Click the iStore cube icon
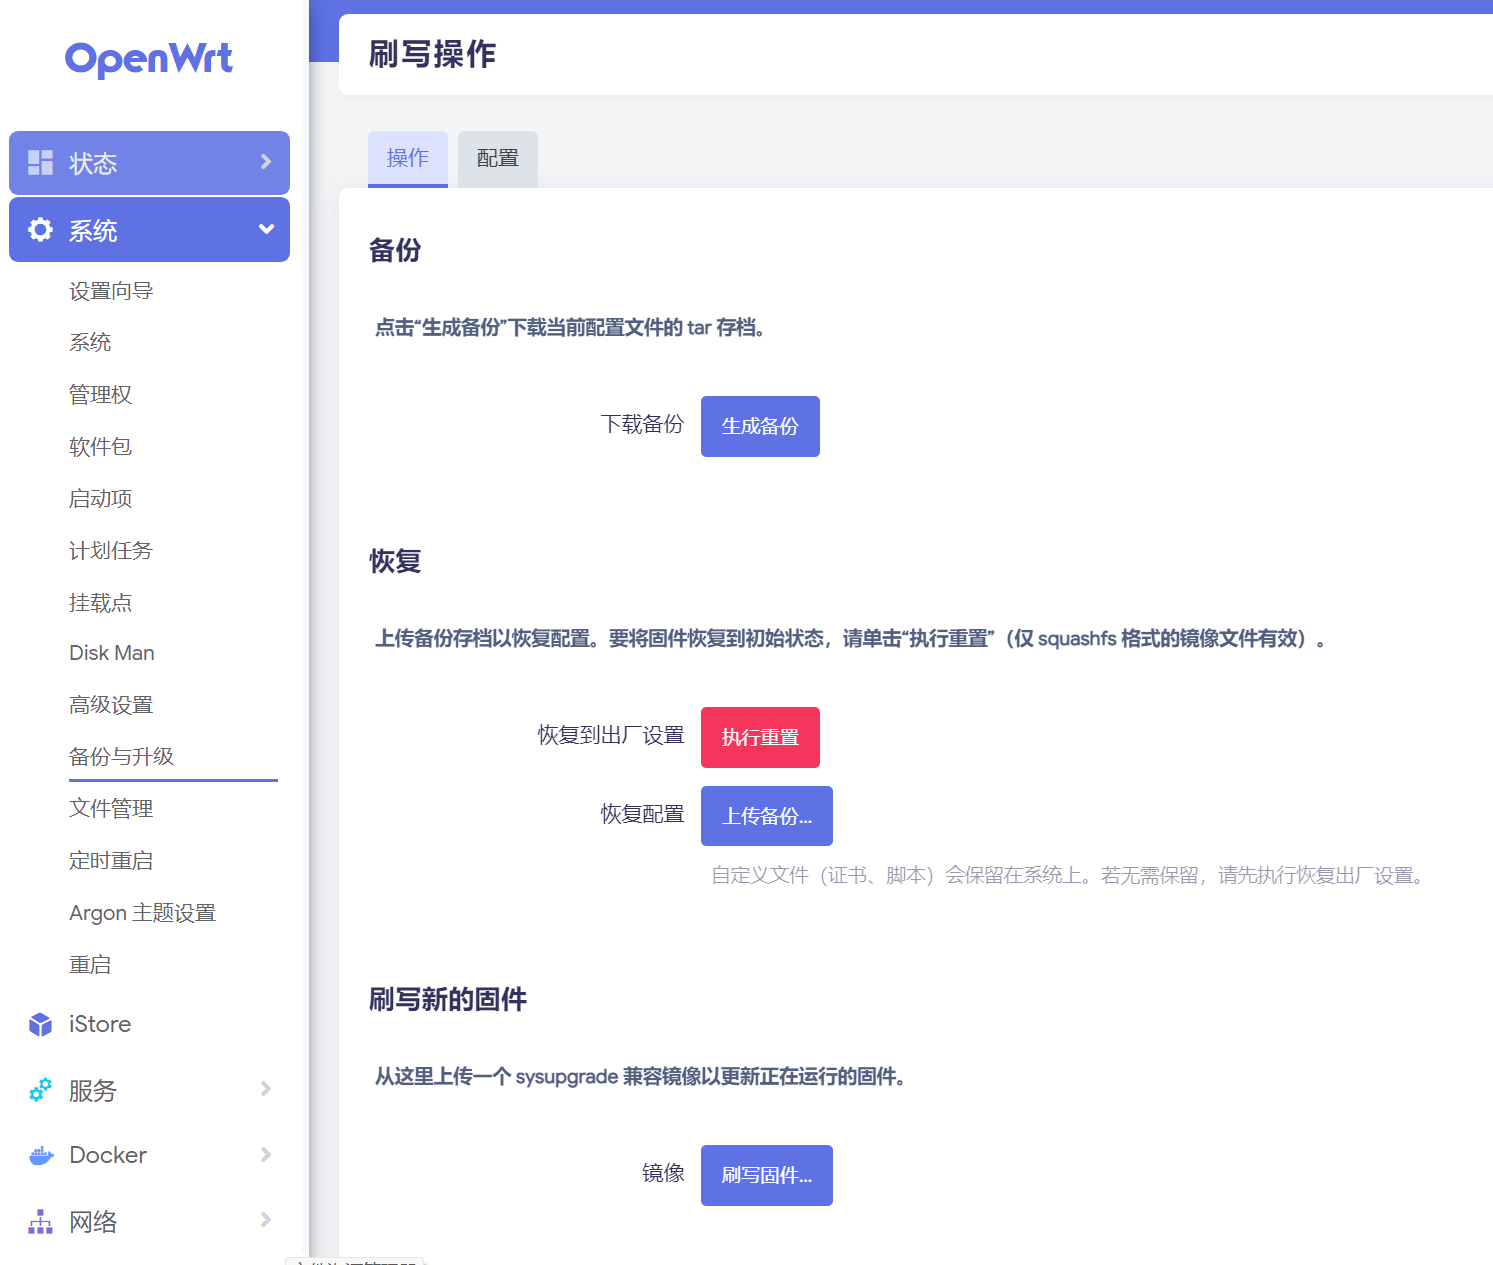Image resolution: width=1493 pixels, height=1265 pixels. click(40, 1024)
